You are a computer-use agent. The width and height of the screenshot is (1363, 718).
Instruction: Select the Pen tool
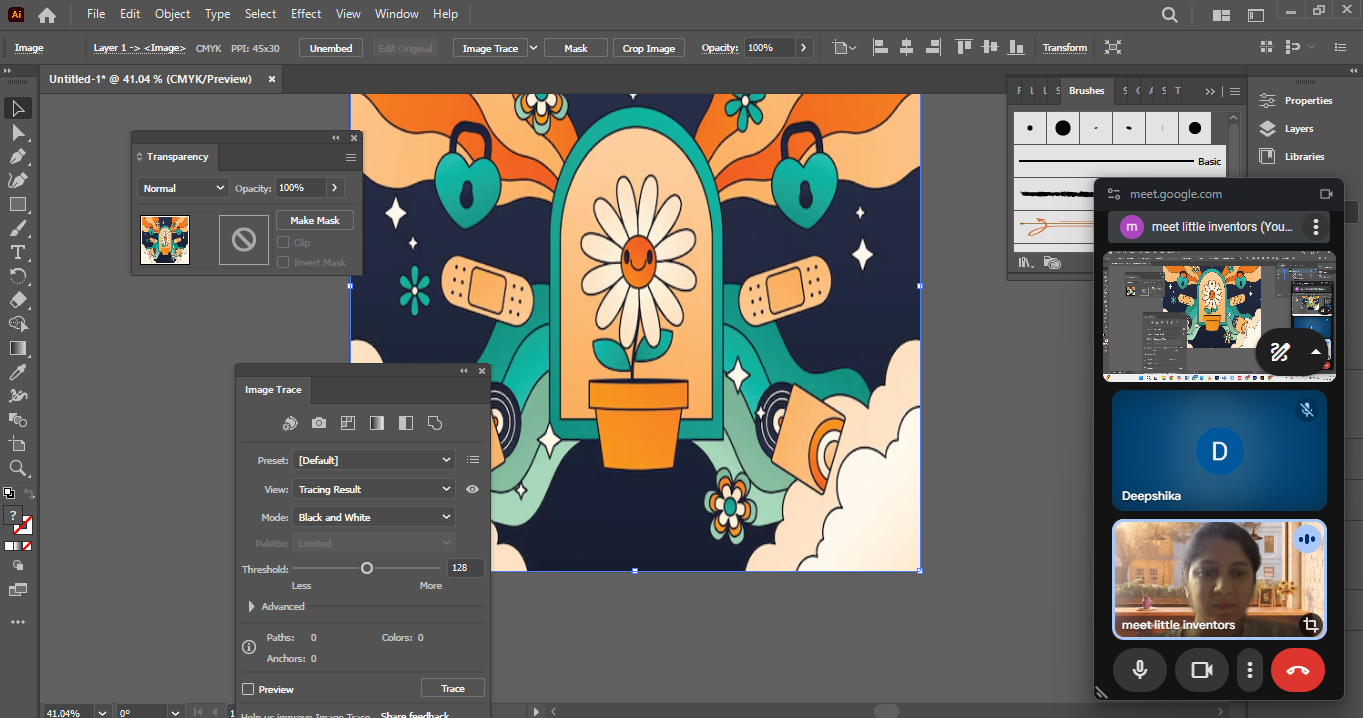pyautogui.click(x=18, y=156)
